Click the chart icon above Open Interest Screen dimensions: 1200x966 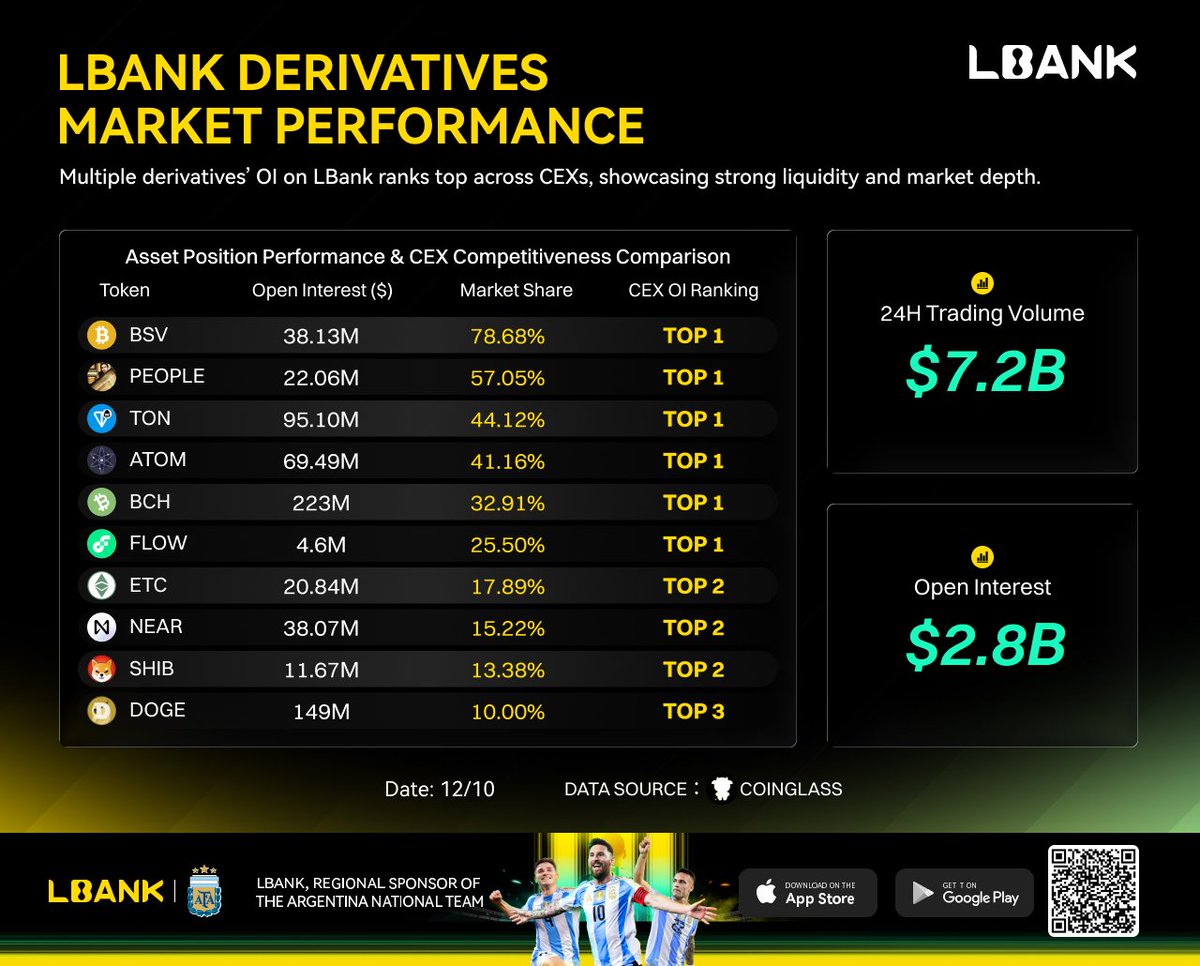[982, 557]
